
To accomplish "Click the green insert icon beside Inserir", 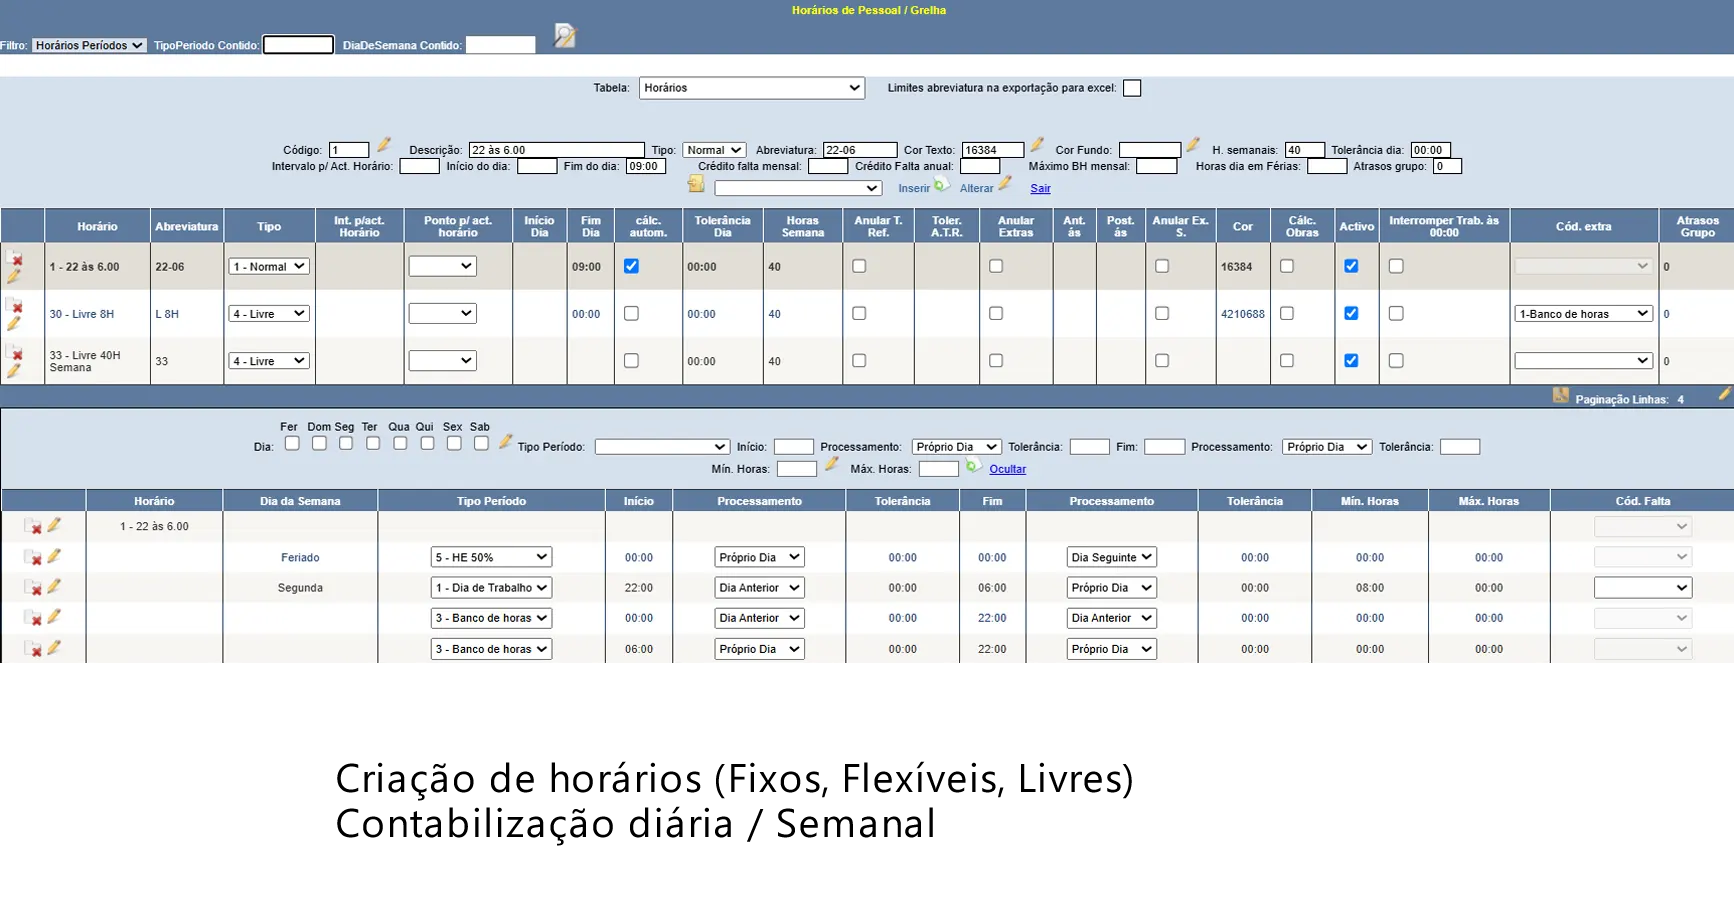I will (942, 184).
